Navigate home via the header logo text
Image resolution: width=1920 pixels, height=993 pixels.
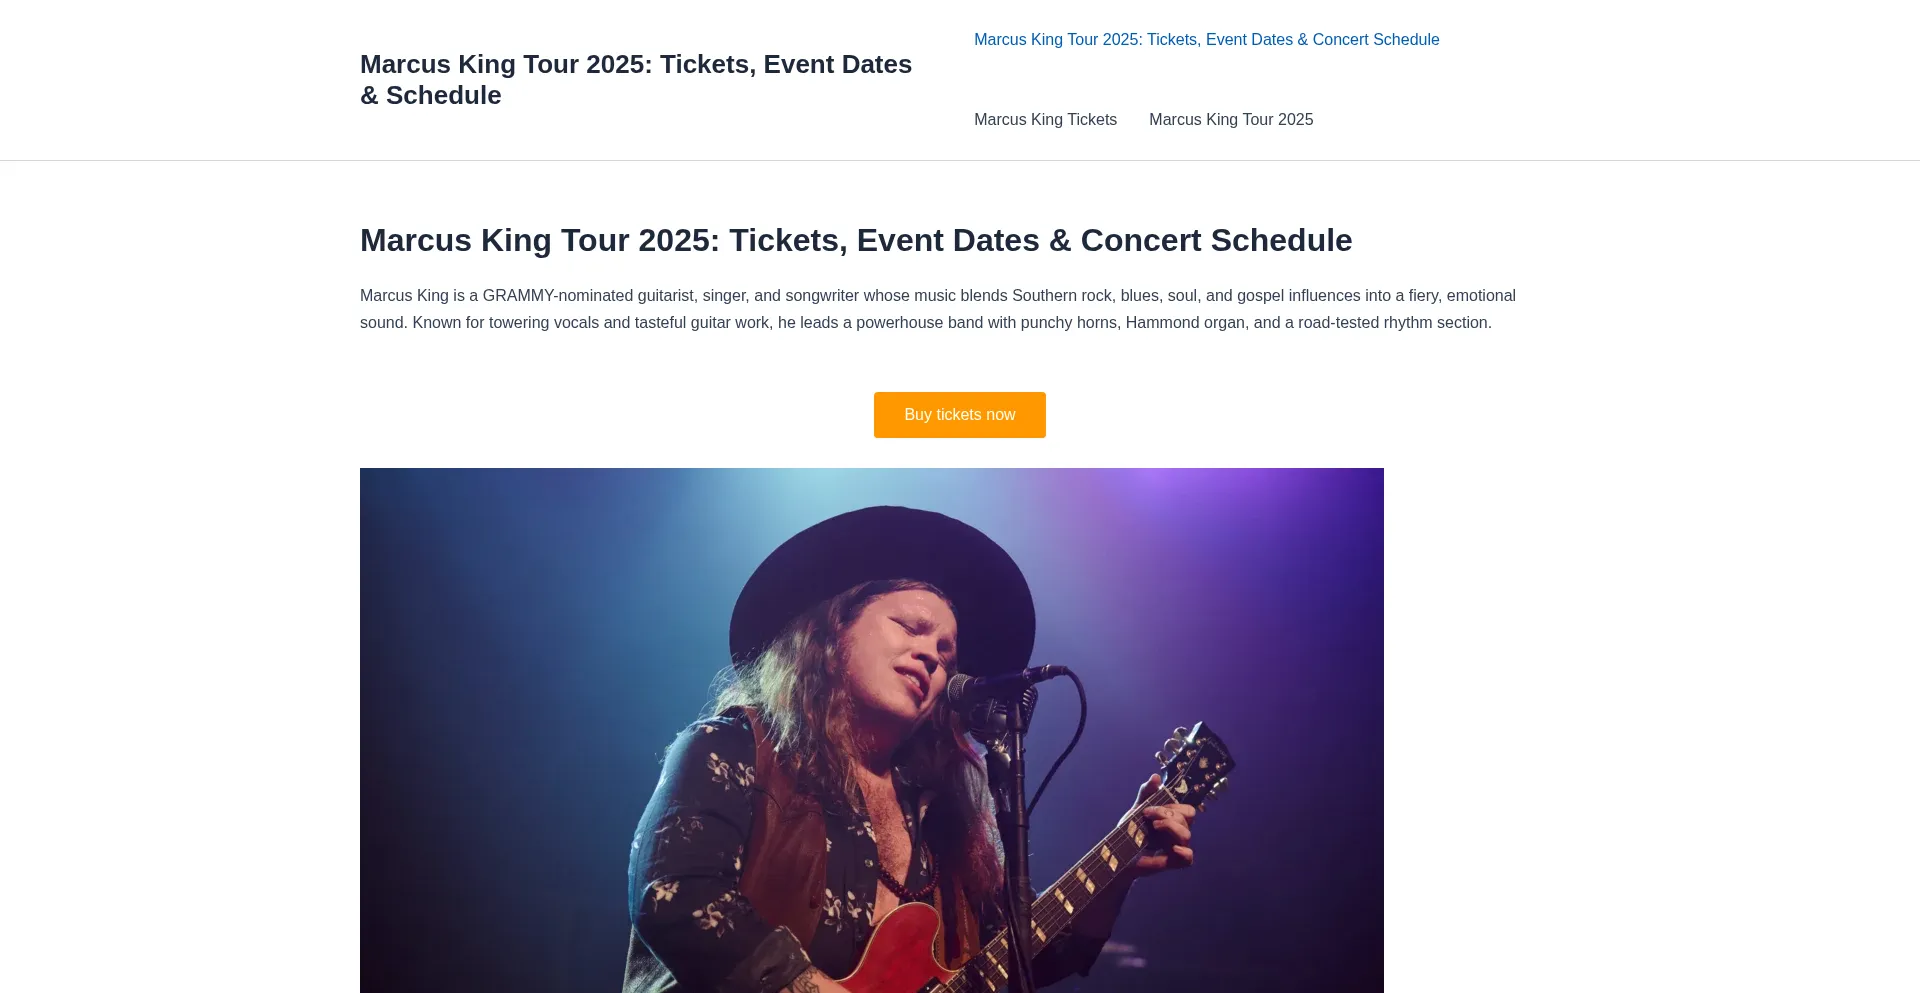coord(636,79)
